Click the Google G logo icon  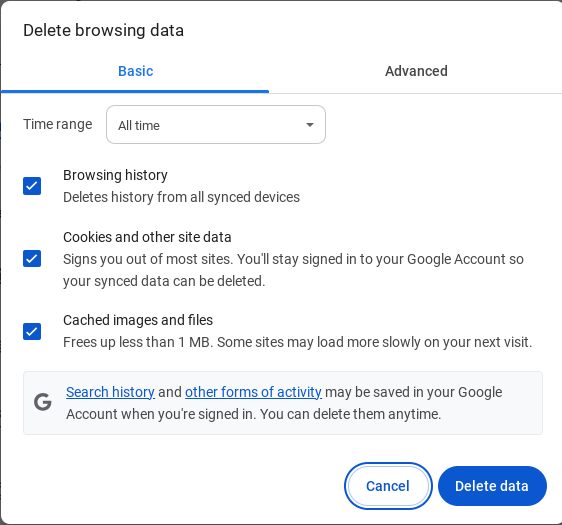pyautogui.click(x=43, y=402)
